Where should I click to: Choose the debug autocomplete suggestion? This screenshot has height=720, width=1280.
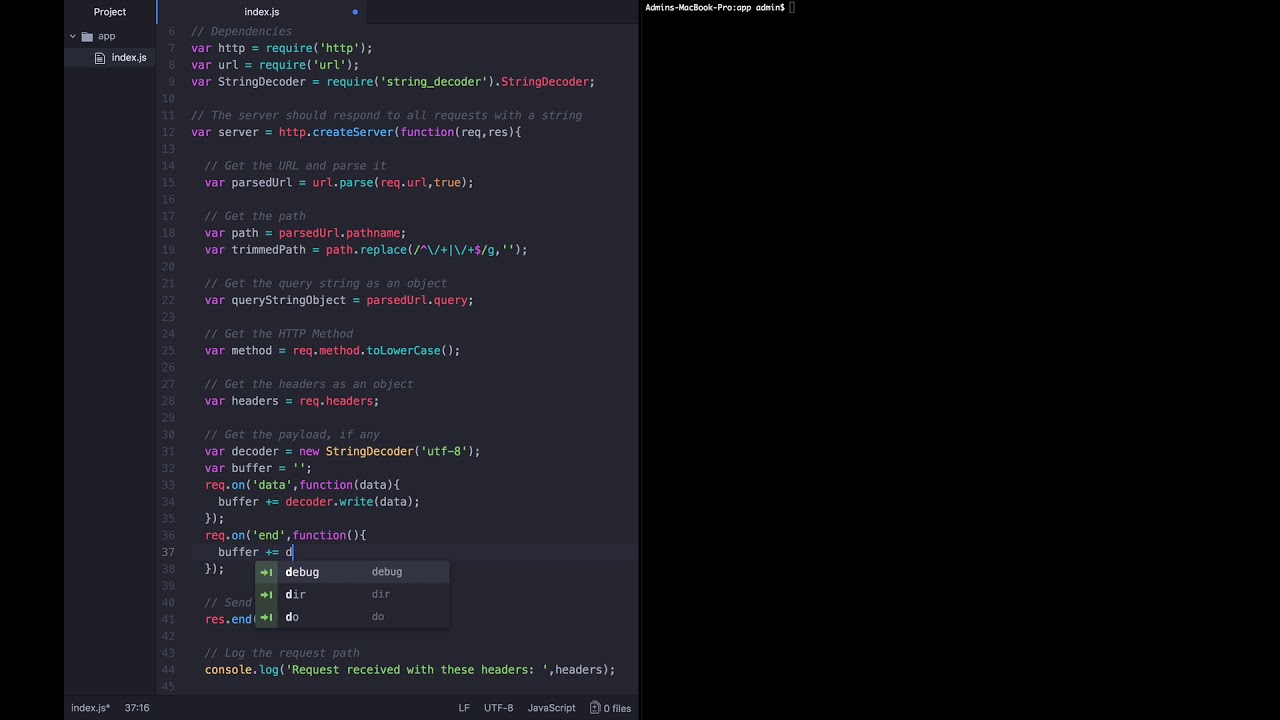coord(352,572)
